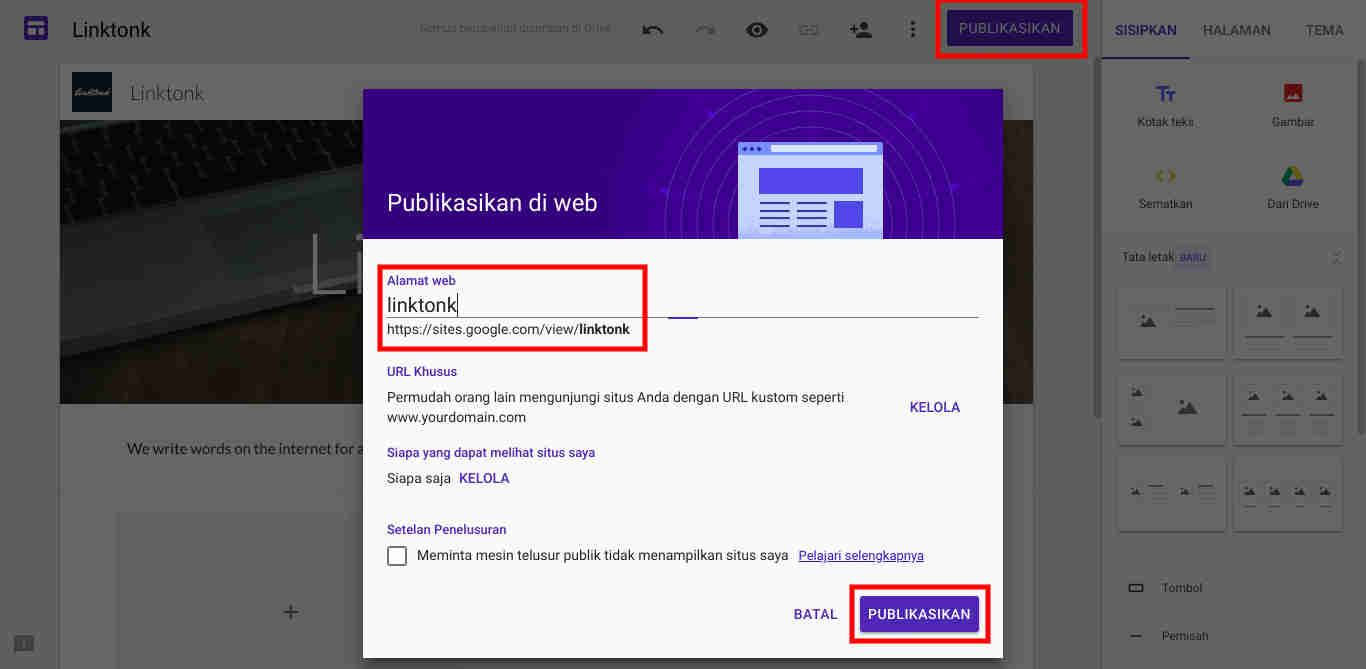Screen dimensions: 1366x669
Task: Click PUBLIKASIKAN in the dialog
Action: tap(919, 613)
